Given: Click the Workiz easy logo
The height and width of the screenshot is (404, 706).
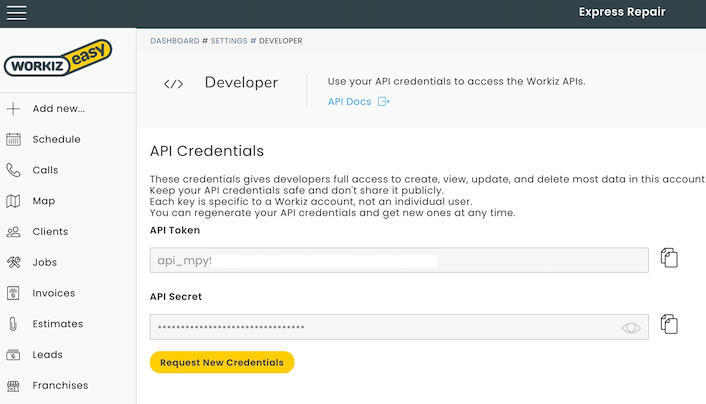Looking at the screenshot, I should pyautogui.click(x=58, y=58).
